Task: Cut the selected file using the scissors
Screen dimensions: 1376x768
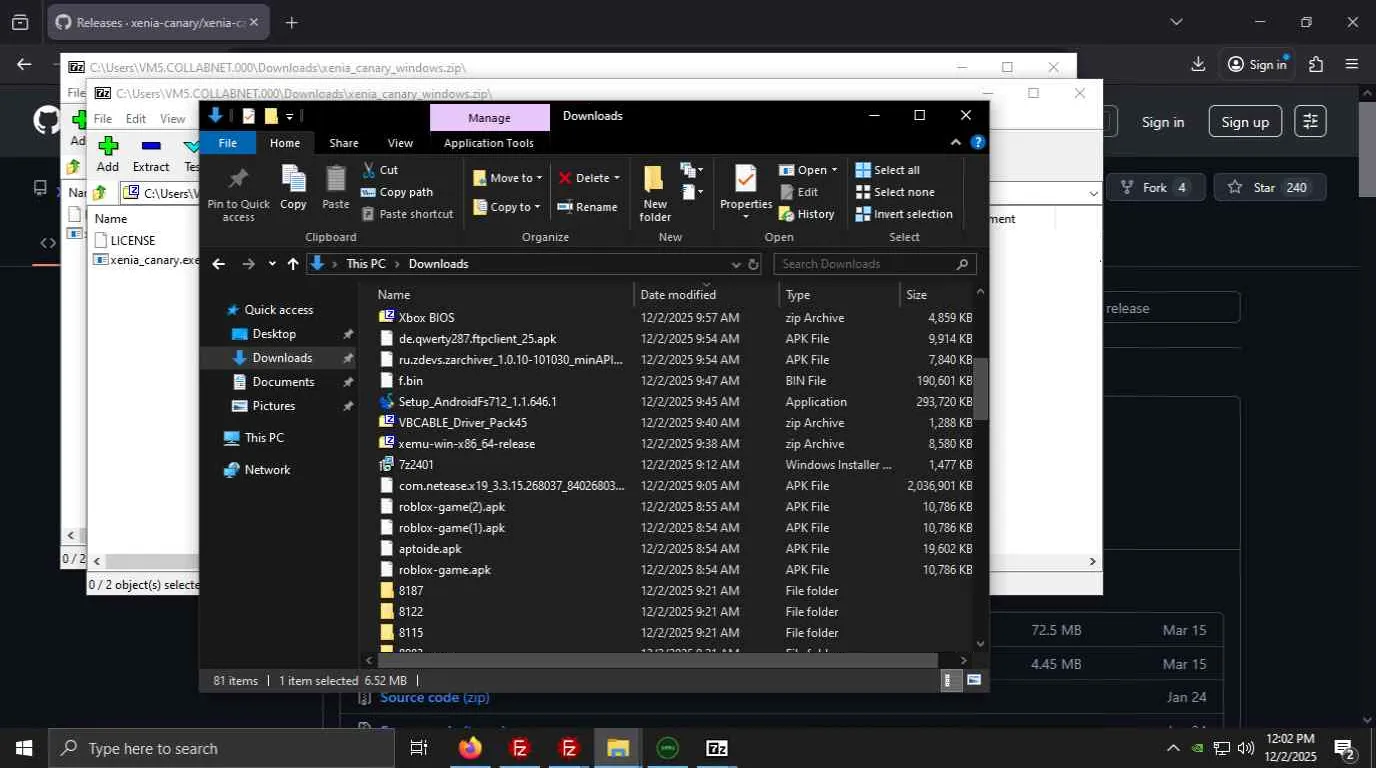Action: tap(380, 170)
